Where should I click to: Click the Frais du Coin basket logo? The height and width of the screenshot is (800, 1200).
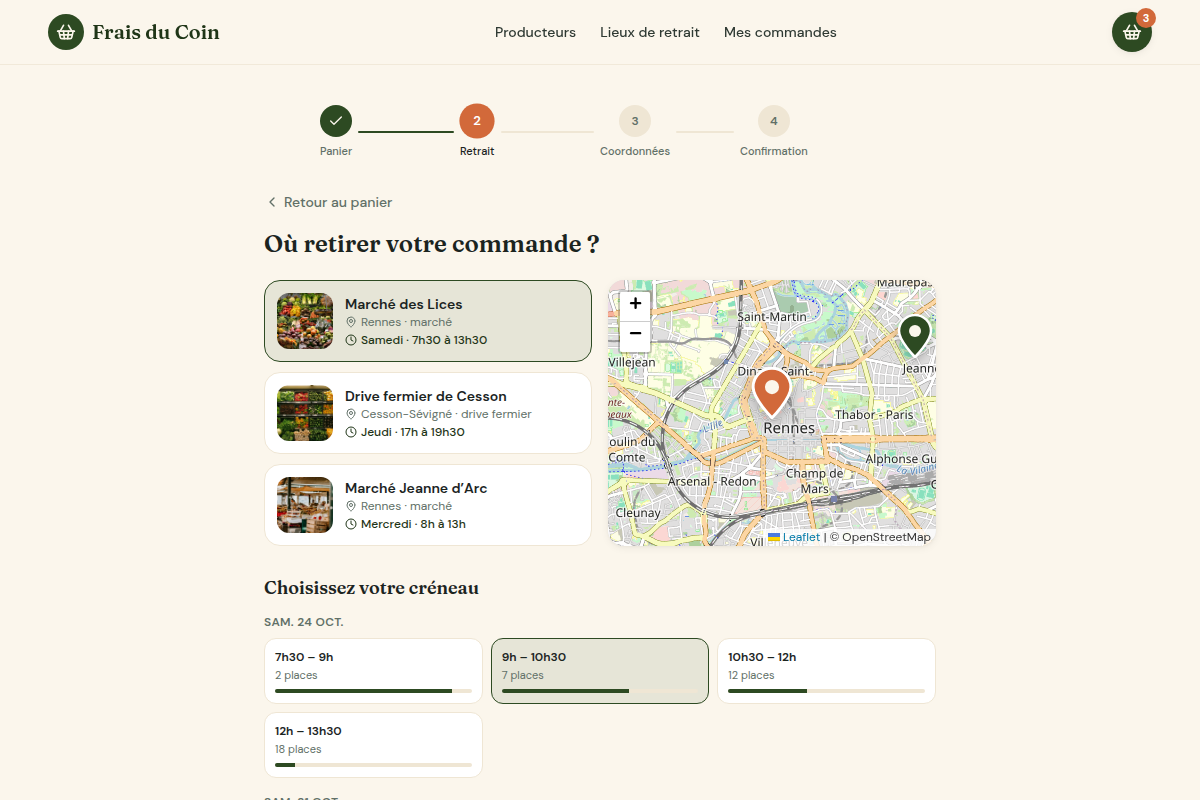(66, 32)
